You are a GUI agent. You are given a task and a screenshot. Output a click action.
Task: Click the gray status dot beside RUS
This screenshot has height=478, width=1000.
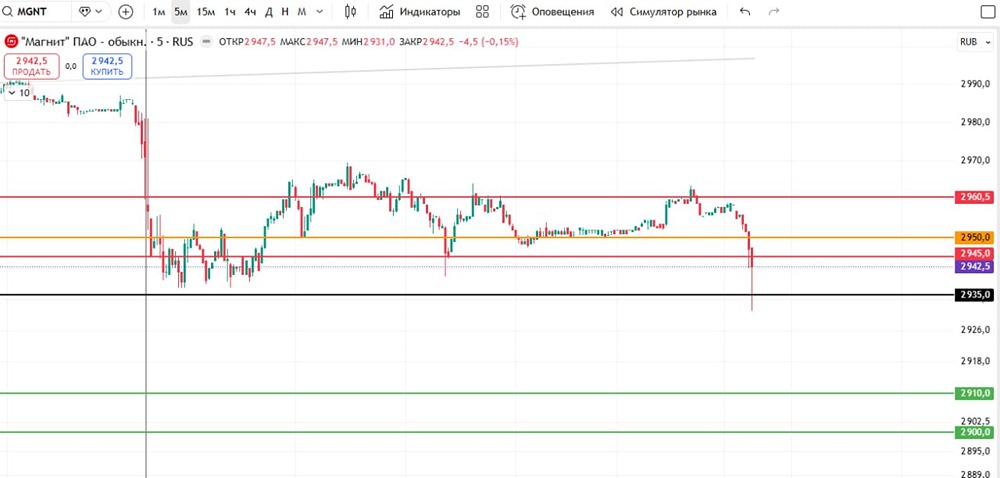tap(206, 42)
